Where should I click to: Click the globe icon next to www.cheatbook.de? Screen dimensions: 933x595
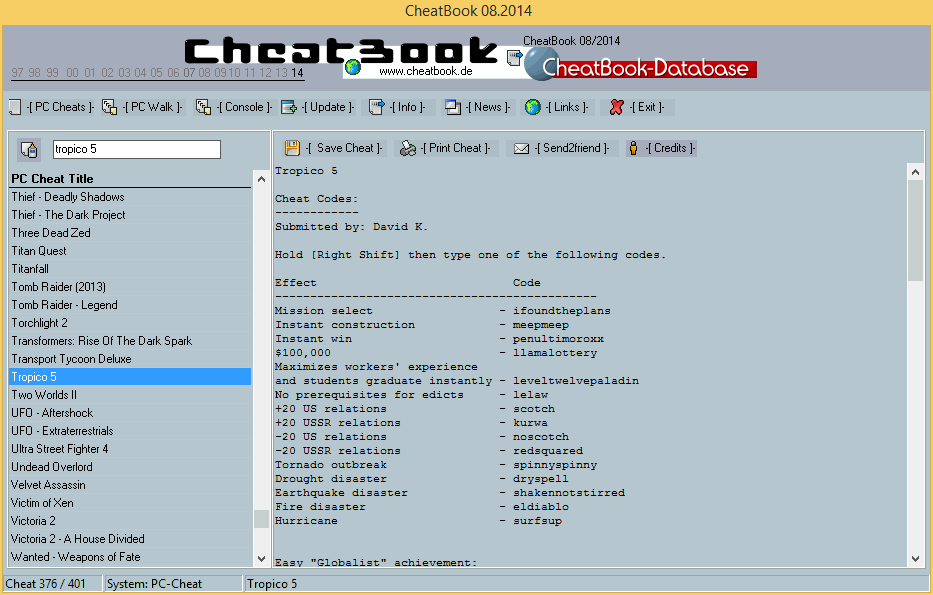click(353, 67)
